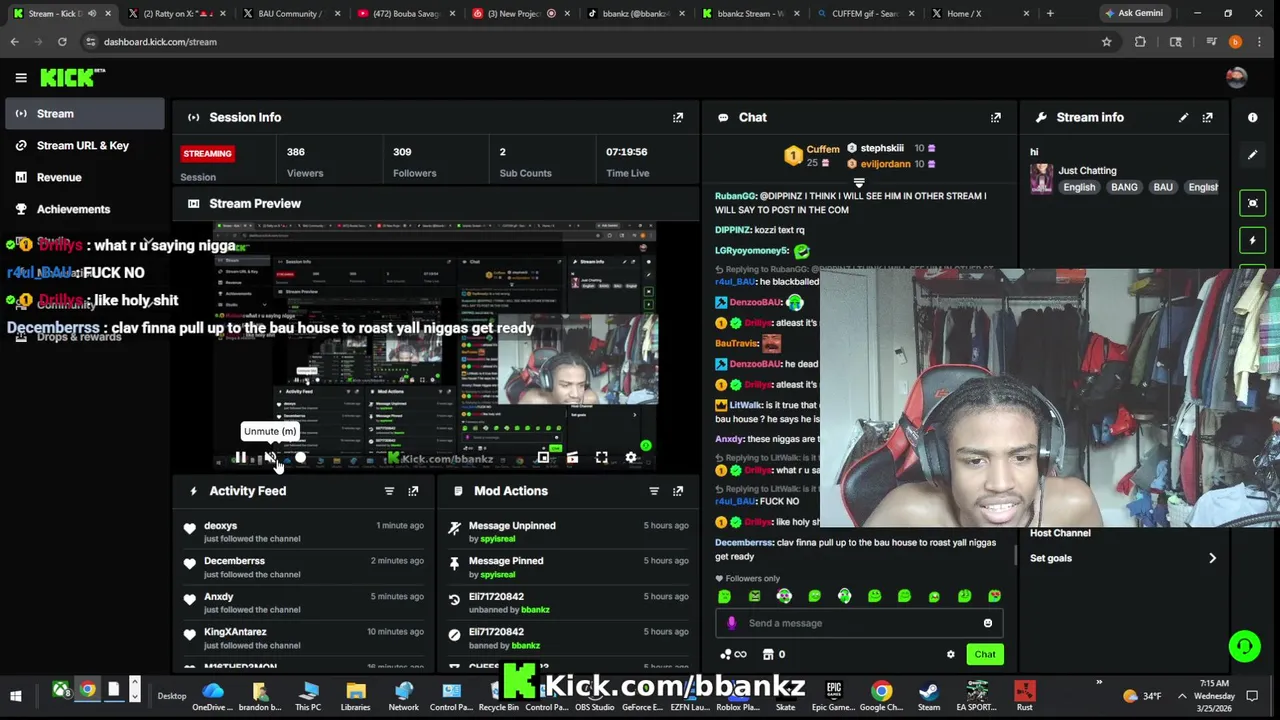Pop out the Mod Actions panel

678,491
